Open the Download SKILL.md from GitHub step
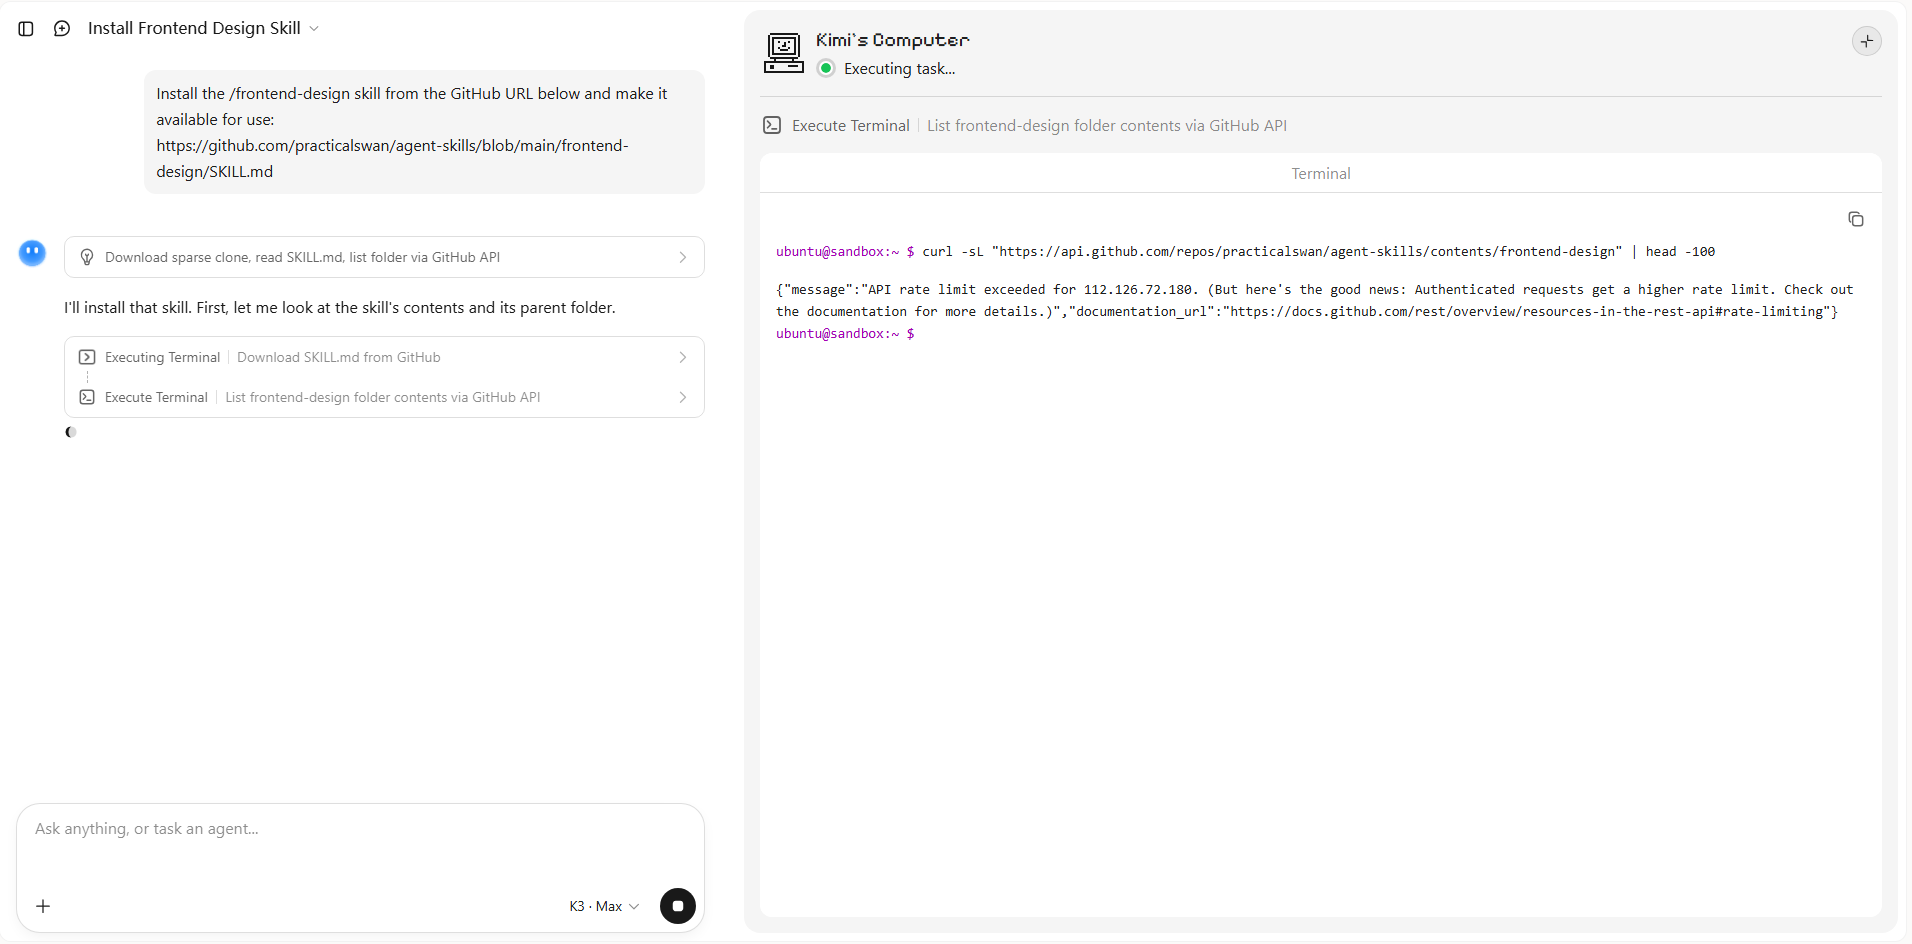Image resolution: width=1912 pixels, height=944 pixels. tap(384, 357)
